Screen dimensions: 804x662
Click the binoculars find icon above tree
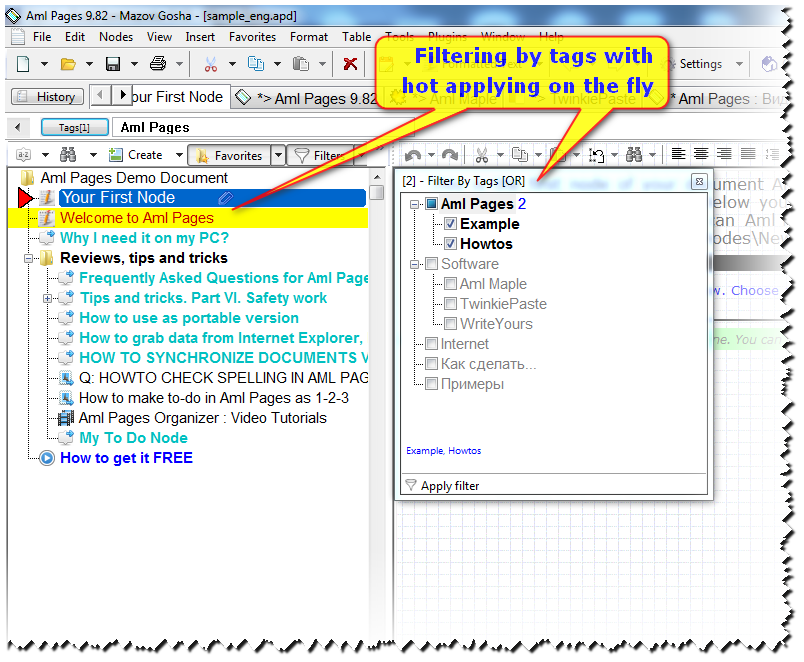pos(68,154)
